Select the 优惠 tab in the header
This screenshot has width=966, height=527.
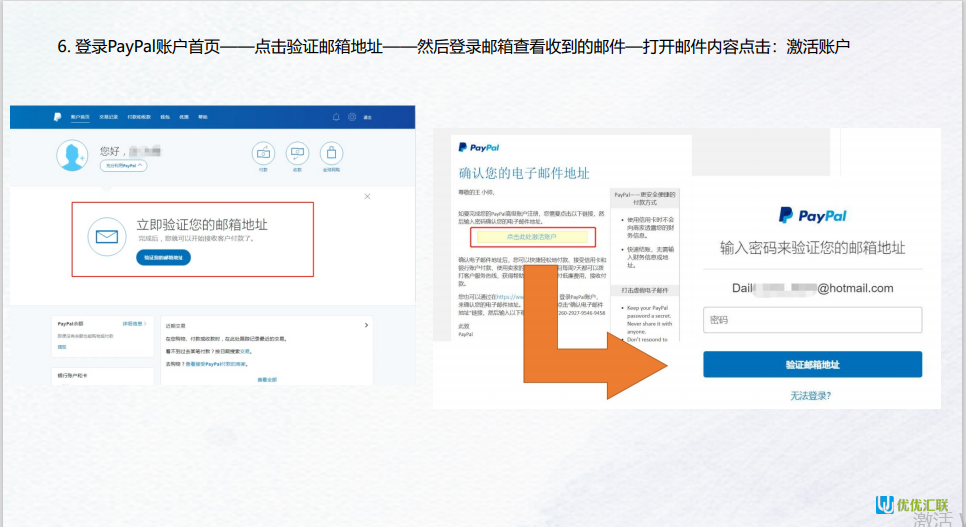[x=184, y=117]
